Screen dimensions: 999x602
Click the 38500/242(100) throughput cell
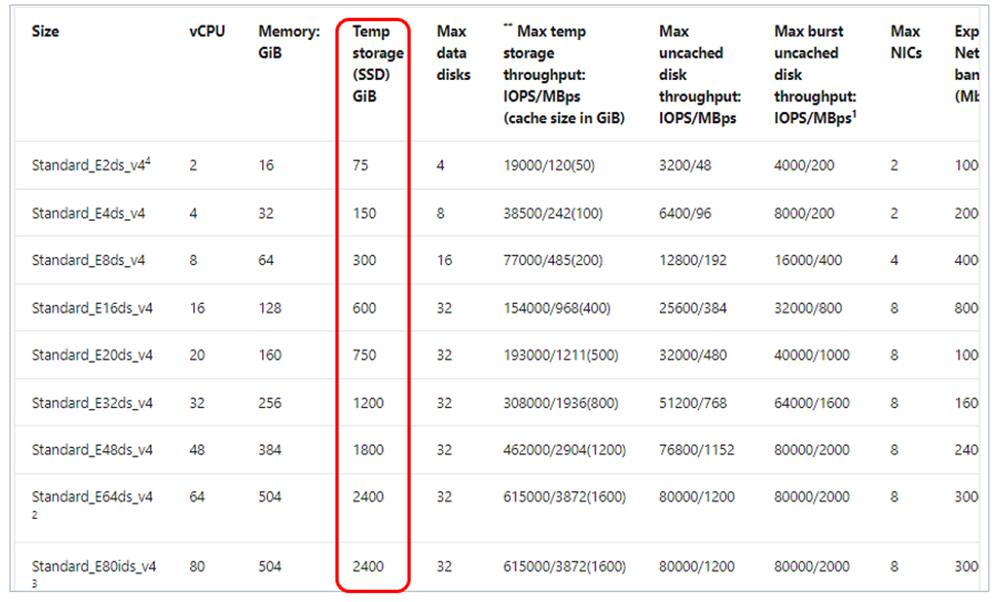553,213
